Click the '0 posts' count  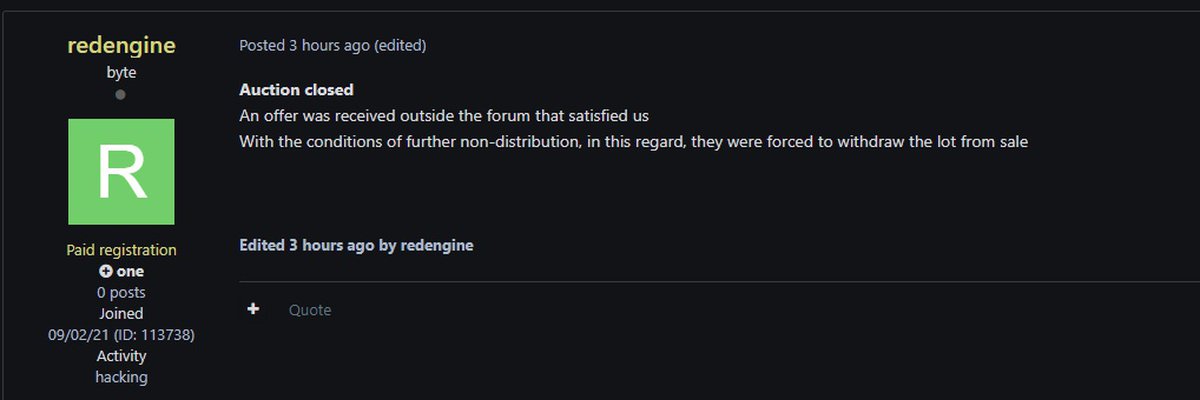[121, 292]
